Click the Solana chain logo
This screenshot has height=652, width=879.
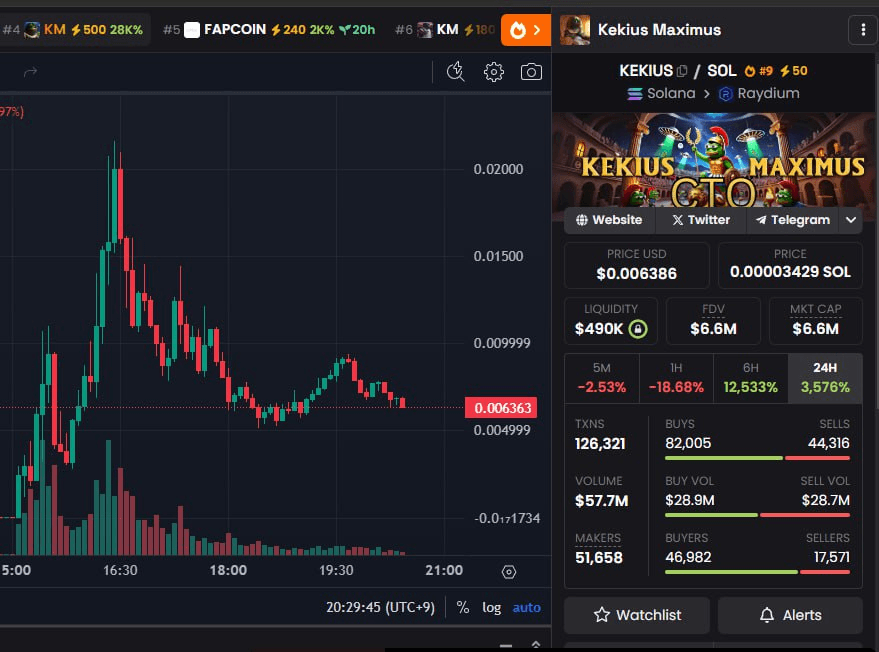click(635, 94)
